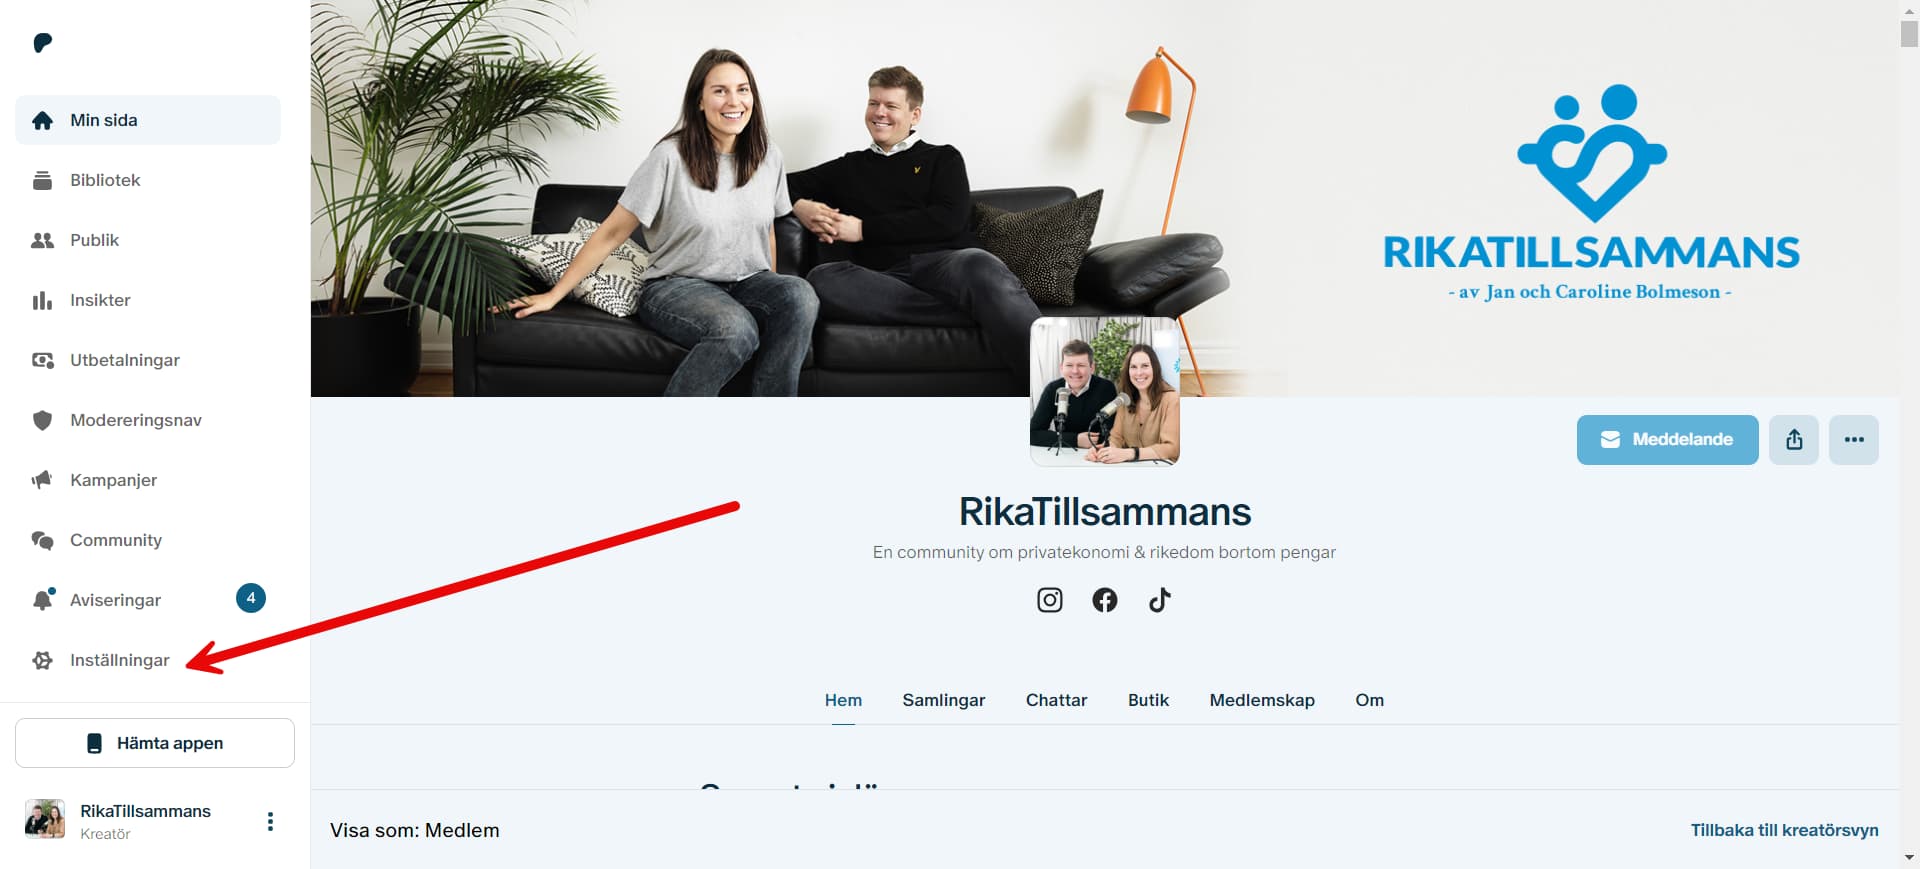Screen dimensions: 1920x869
Task: Click the share page icon button
Action: point(1794,440)
